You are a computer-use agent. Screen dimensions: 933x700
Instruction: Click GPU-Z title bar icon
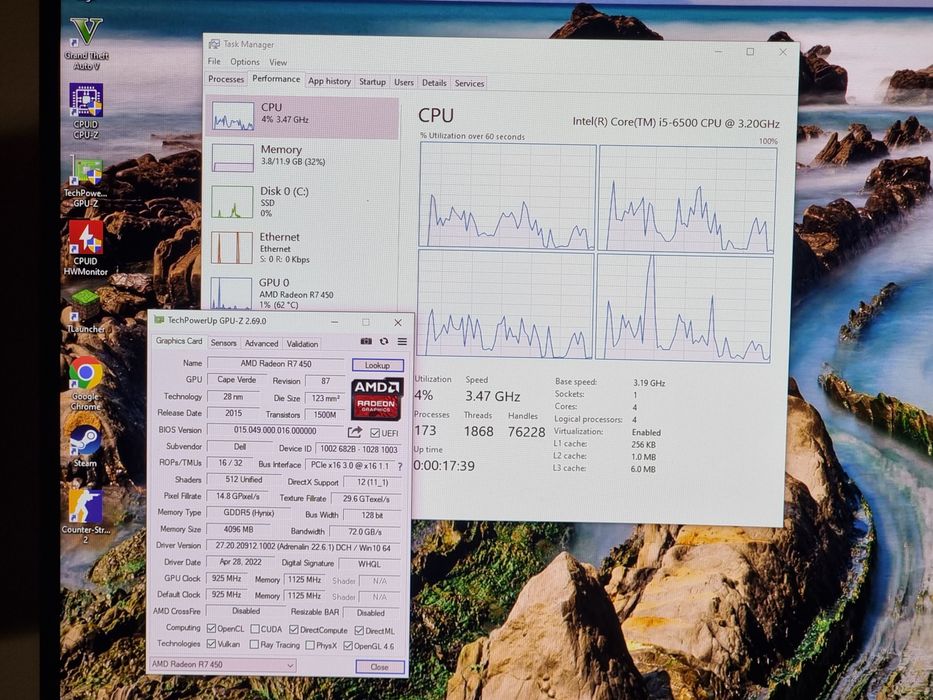click(159, 320)
